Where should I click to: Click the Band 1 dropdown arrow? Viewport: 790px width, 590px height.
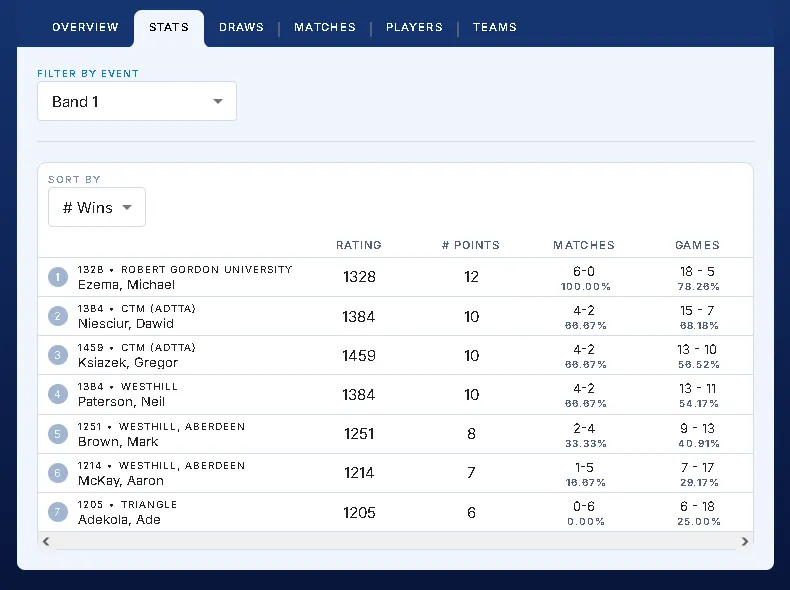click(218, 101)
